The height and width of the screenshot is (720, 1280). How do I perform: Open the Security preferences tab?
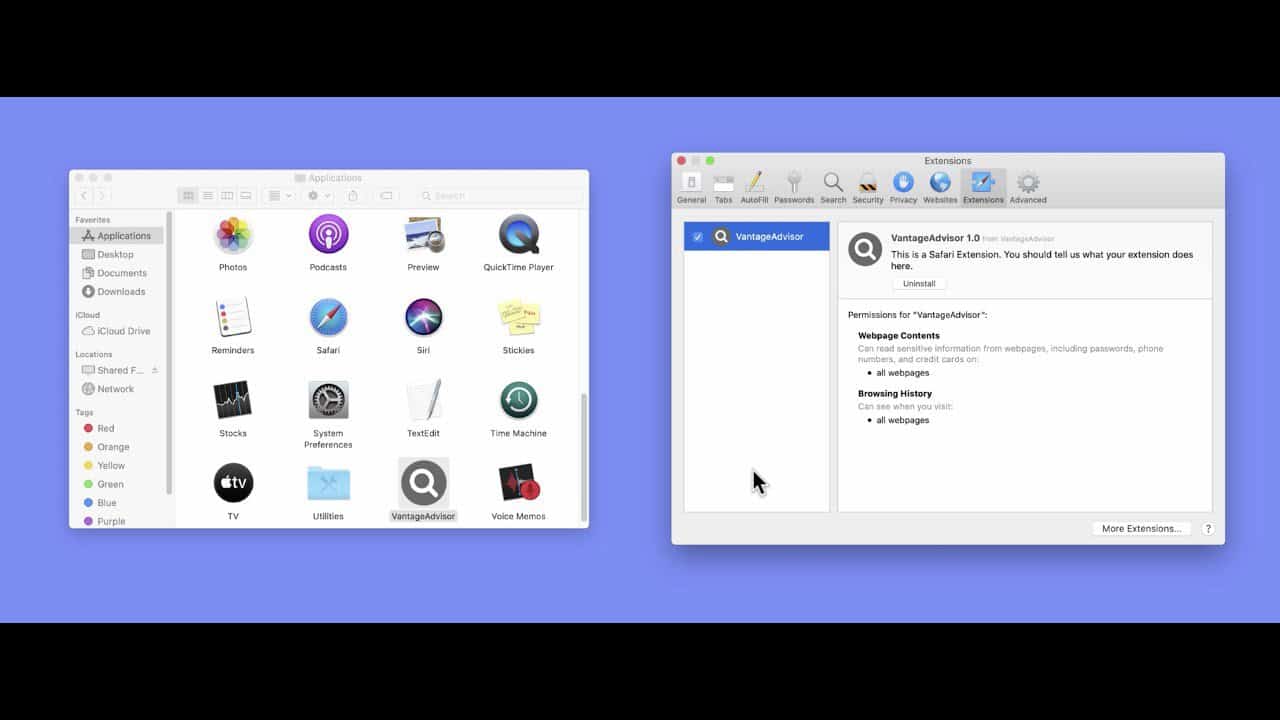coord(868,187)
